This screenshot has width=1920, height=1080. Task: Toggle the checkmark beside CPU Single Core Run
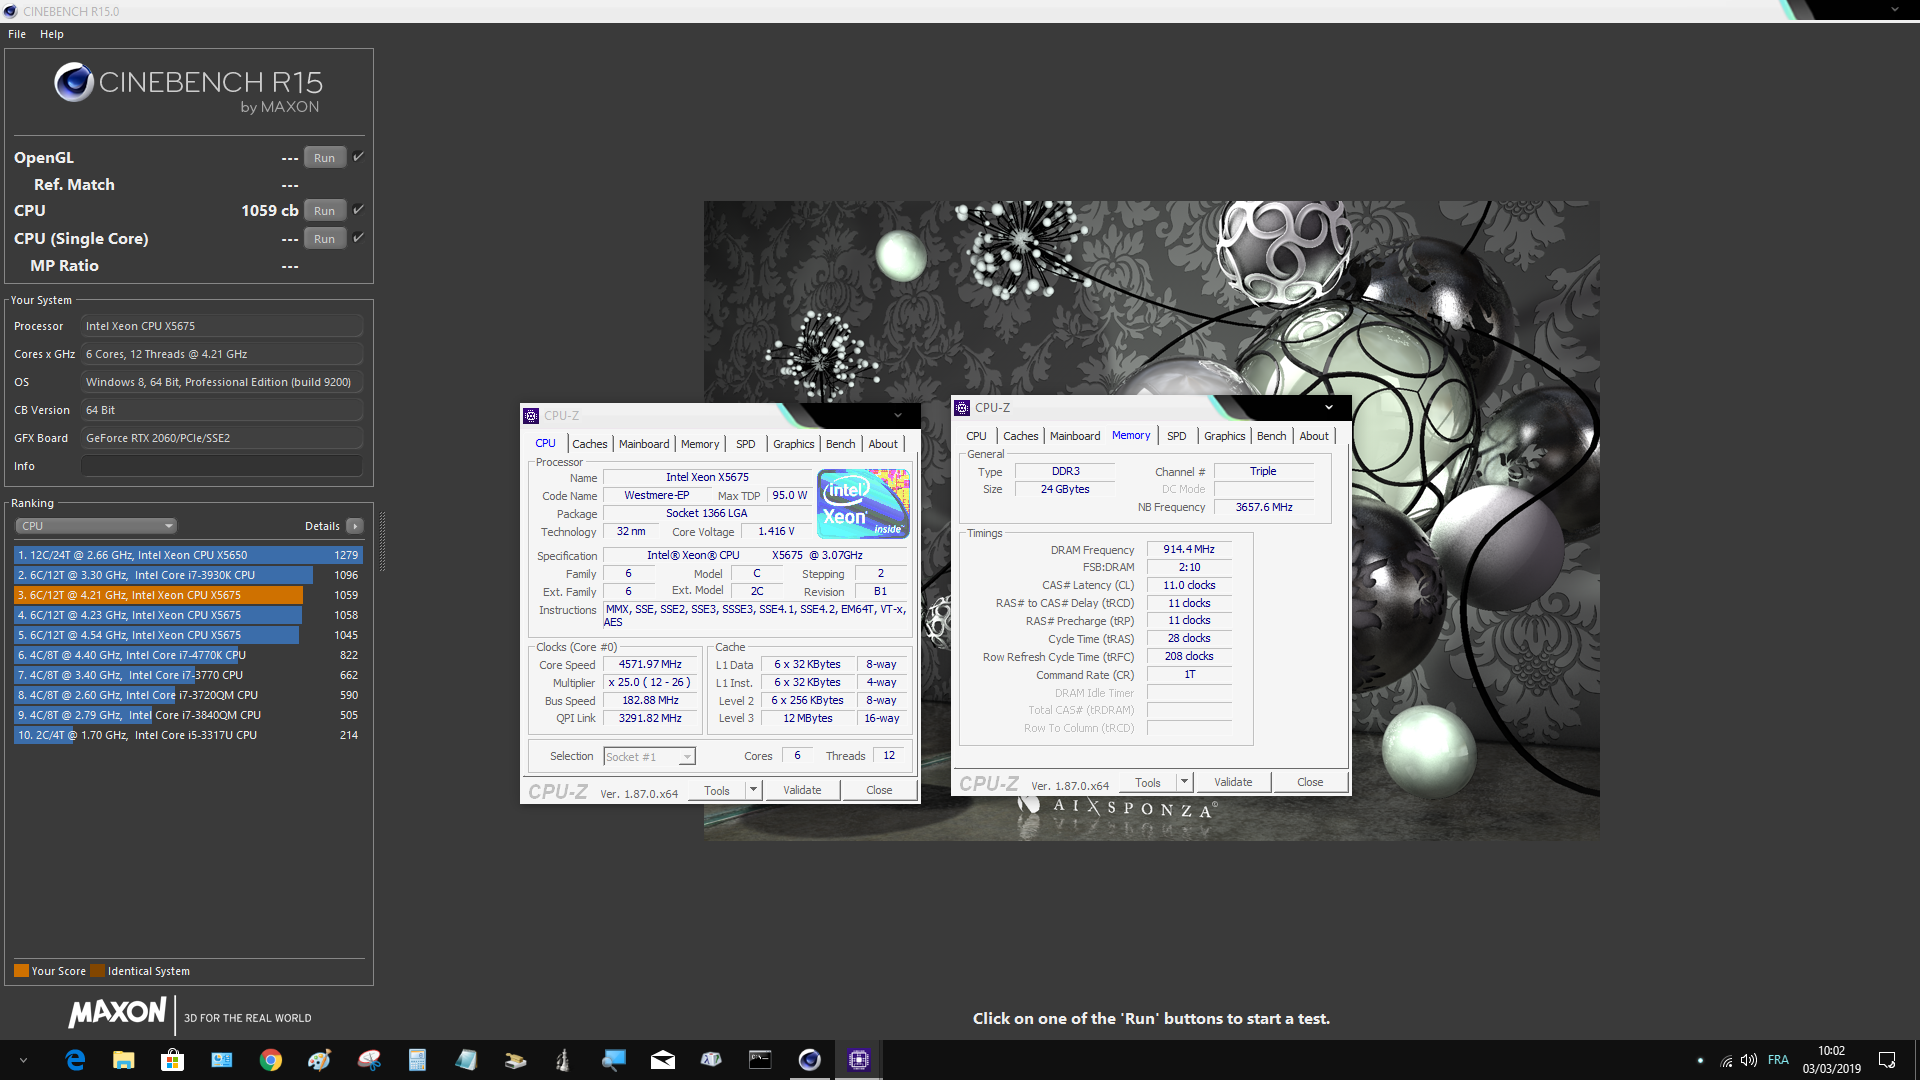click(357, 237)
